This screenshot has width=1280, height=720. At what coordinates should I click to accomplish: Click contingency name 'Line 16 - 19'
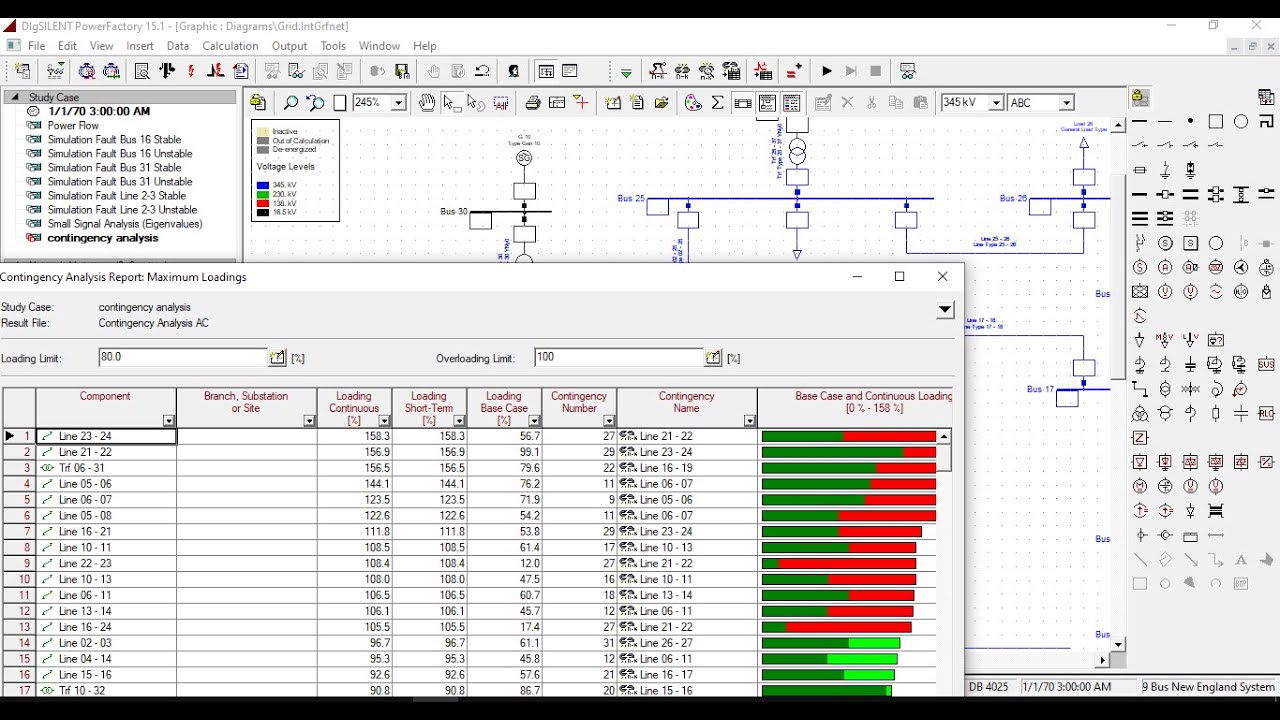[x=666, y=468]
